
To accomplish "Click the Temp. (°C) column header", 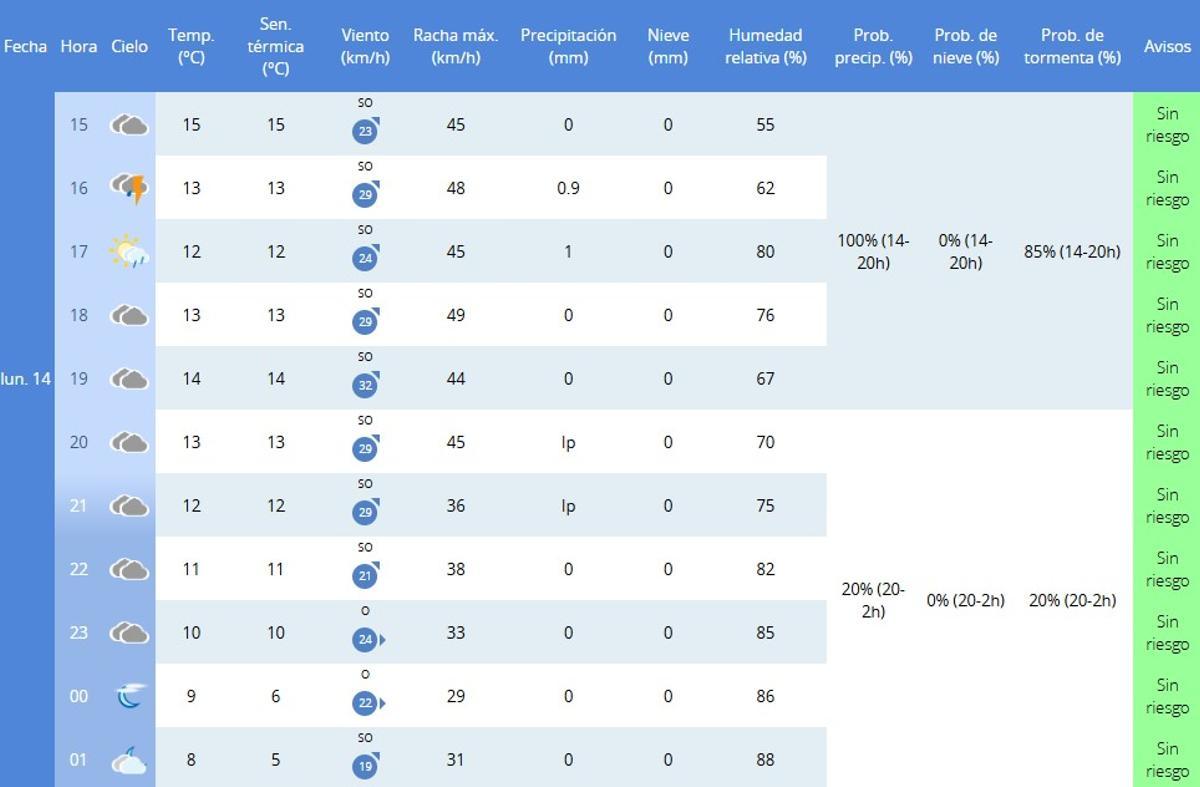I will (191, 46).
